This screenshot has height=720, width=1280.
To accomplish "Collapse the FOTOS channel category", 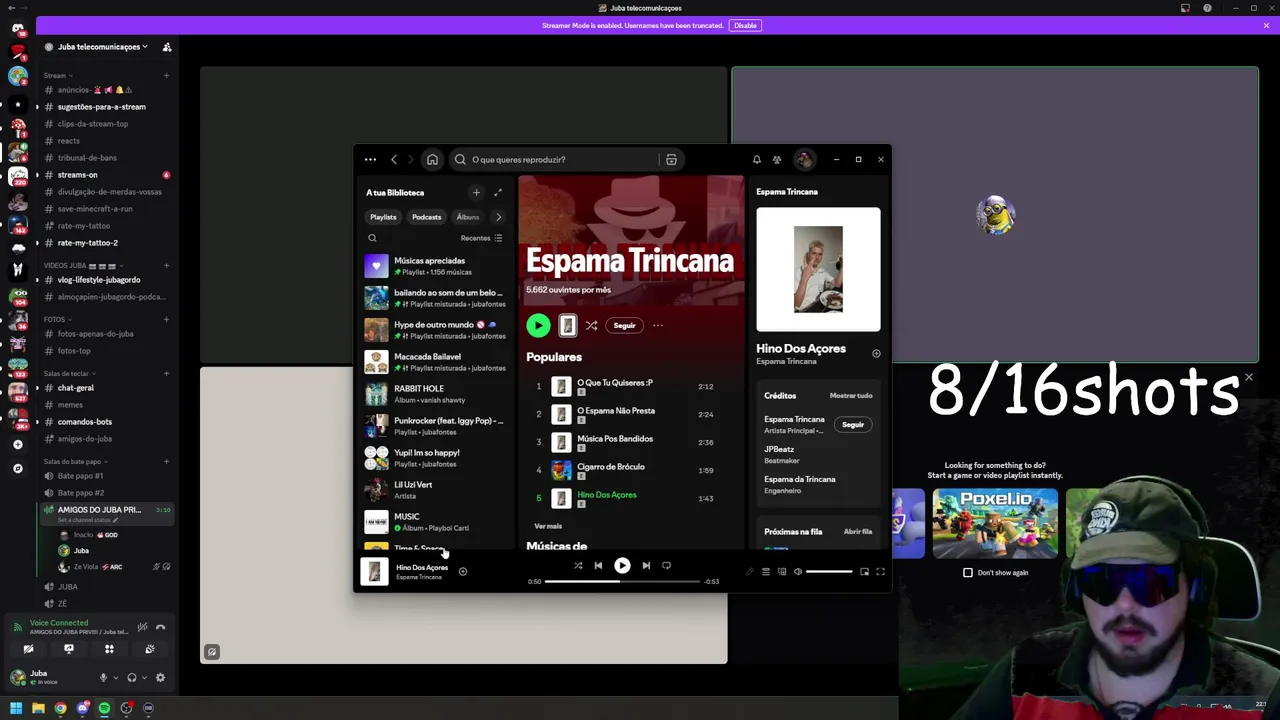I will click(58, 319).
